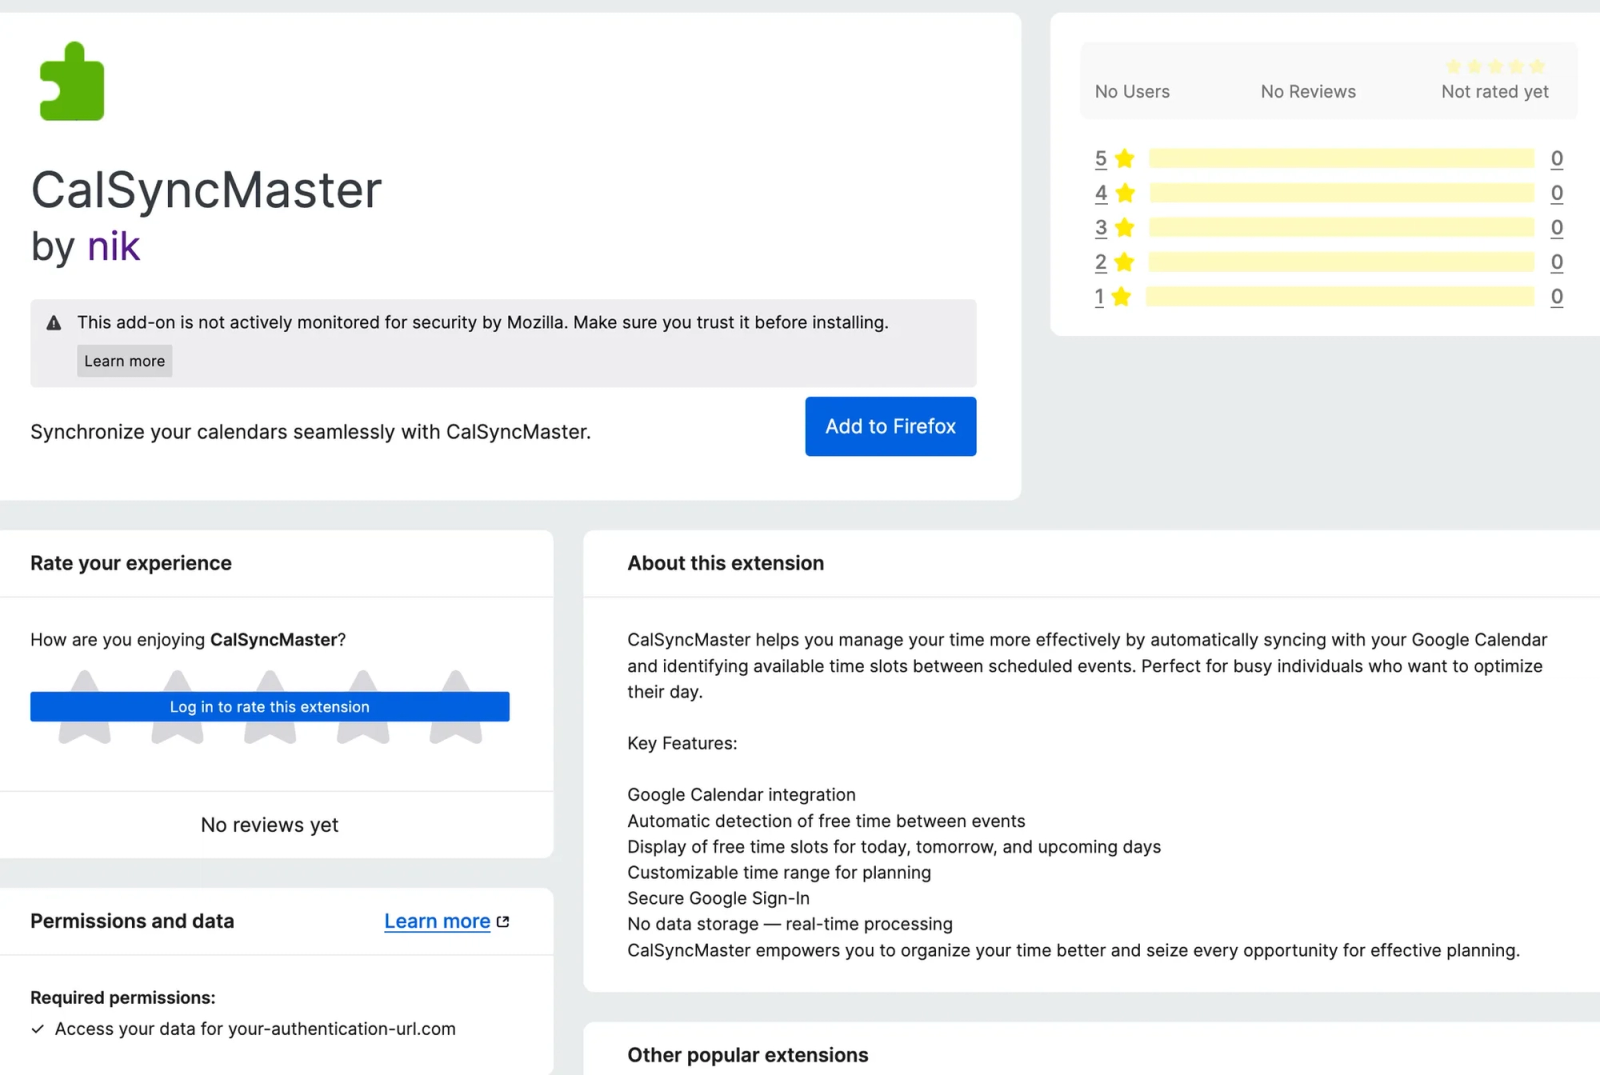Image resolution: width=1600 pixels, height=1075 pixels.
Task: Open the security notice 'Learn more' button
Action: [125, 361]
